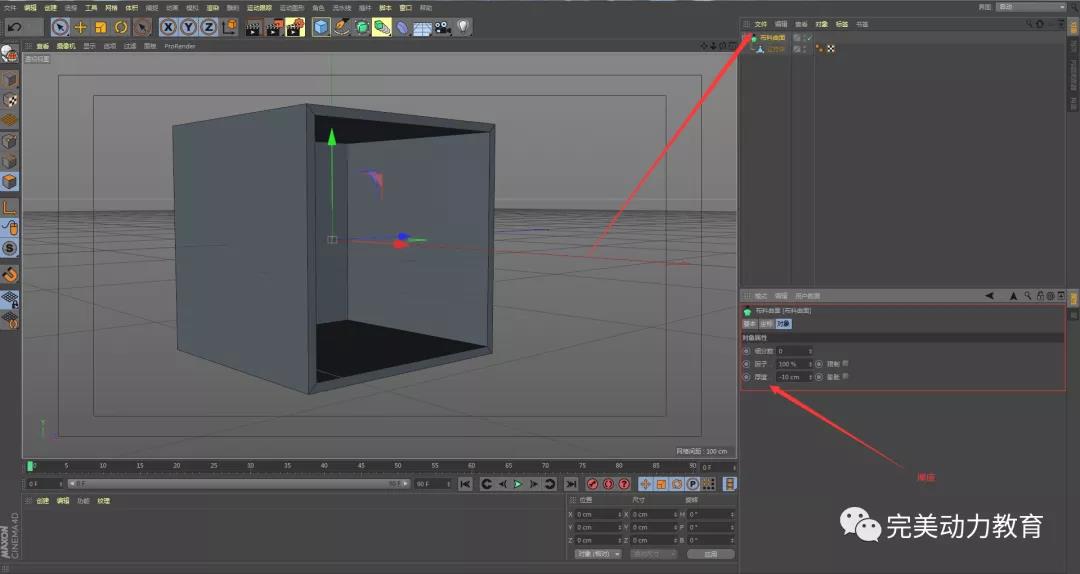Toggle X axis lock
The image size is (1080, 574).
[x=167, y=27]
